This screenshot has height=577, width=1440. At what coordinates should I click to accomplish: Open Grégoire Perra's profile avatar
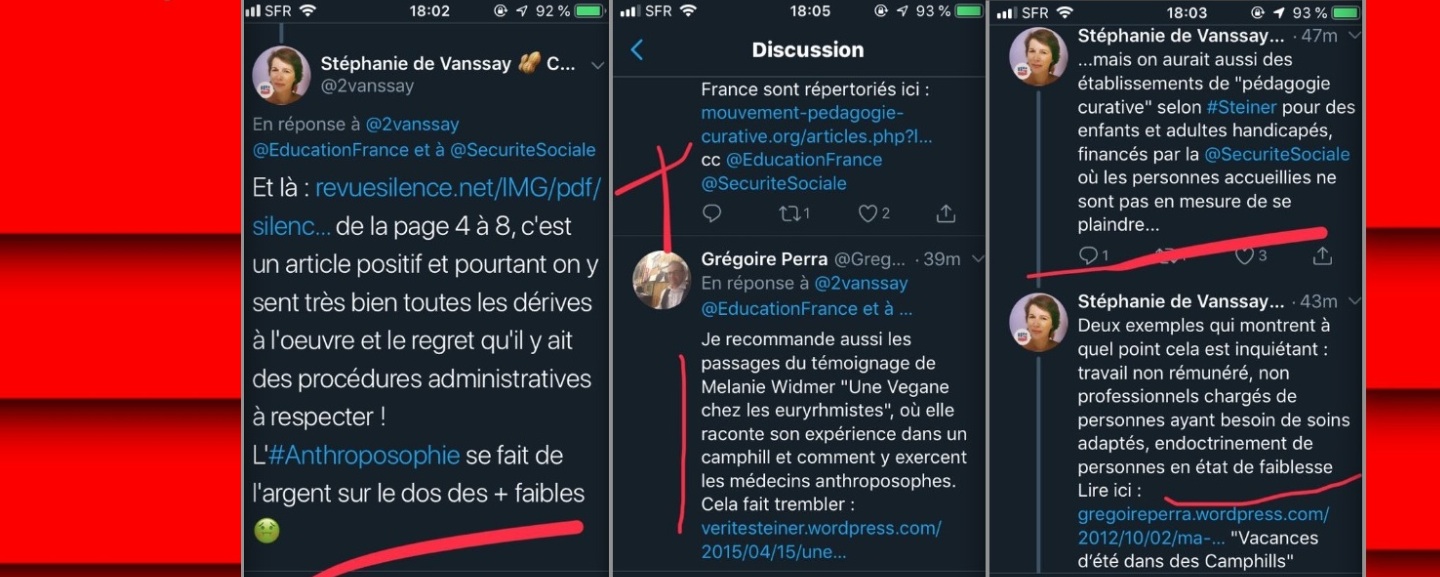pyautogui.click(x=662, y=280)
